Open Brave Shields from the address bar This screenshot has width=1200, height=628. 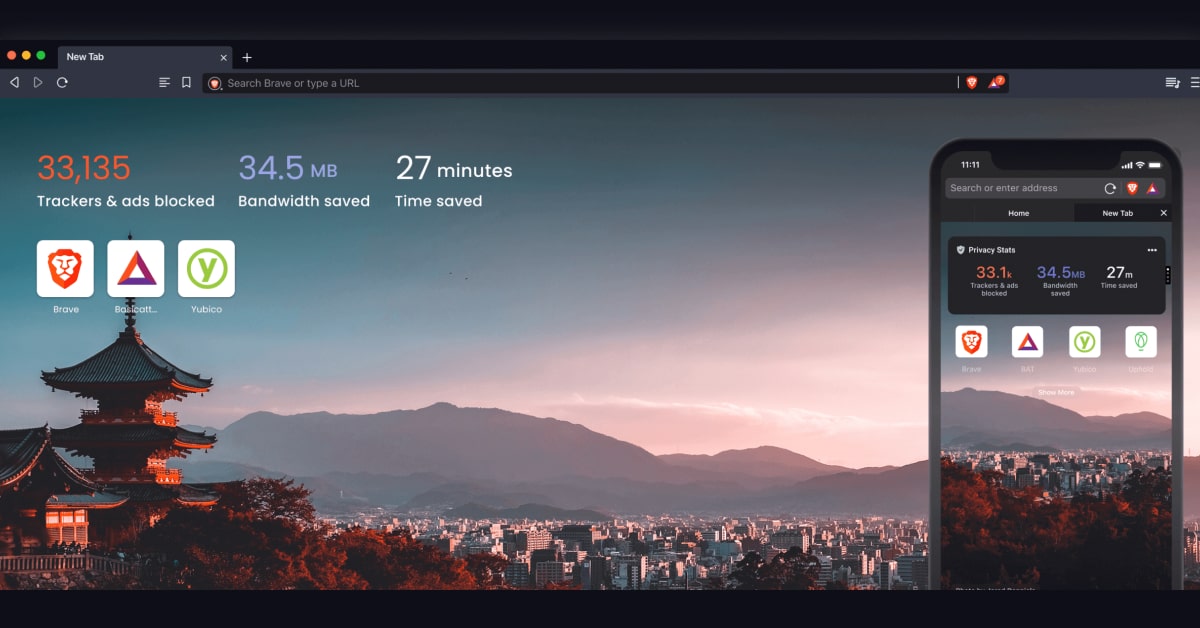click(971, 83)
